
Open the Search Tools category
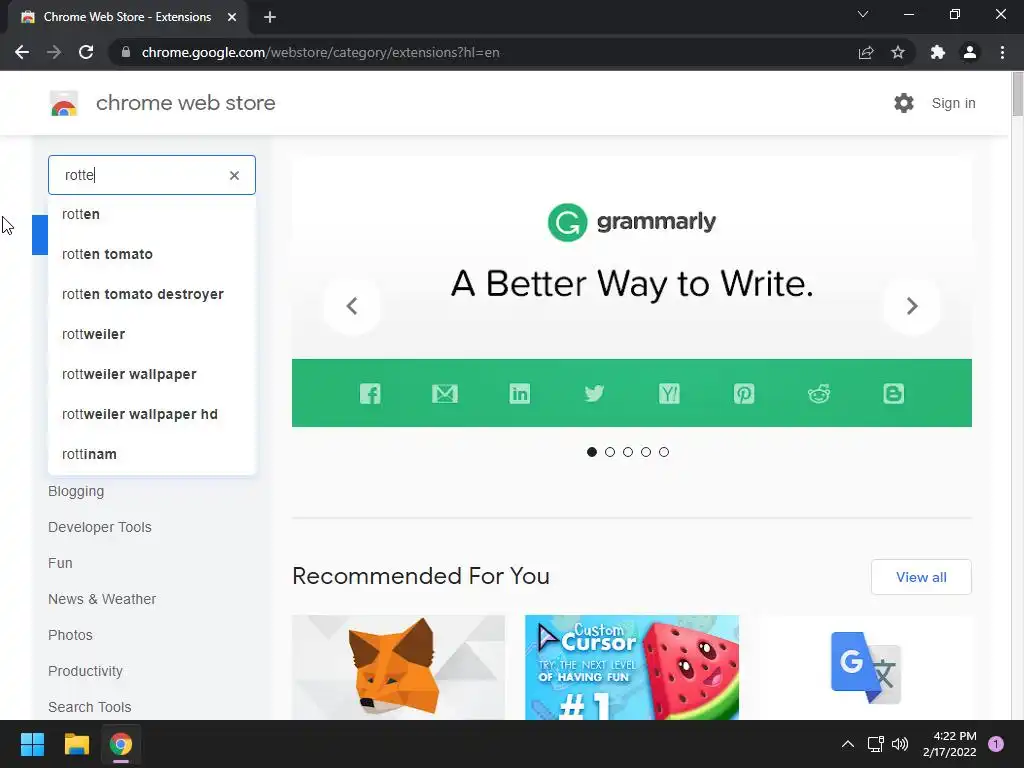click(x=89, y=707)
